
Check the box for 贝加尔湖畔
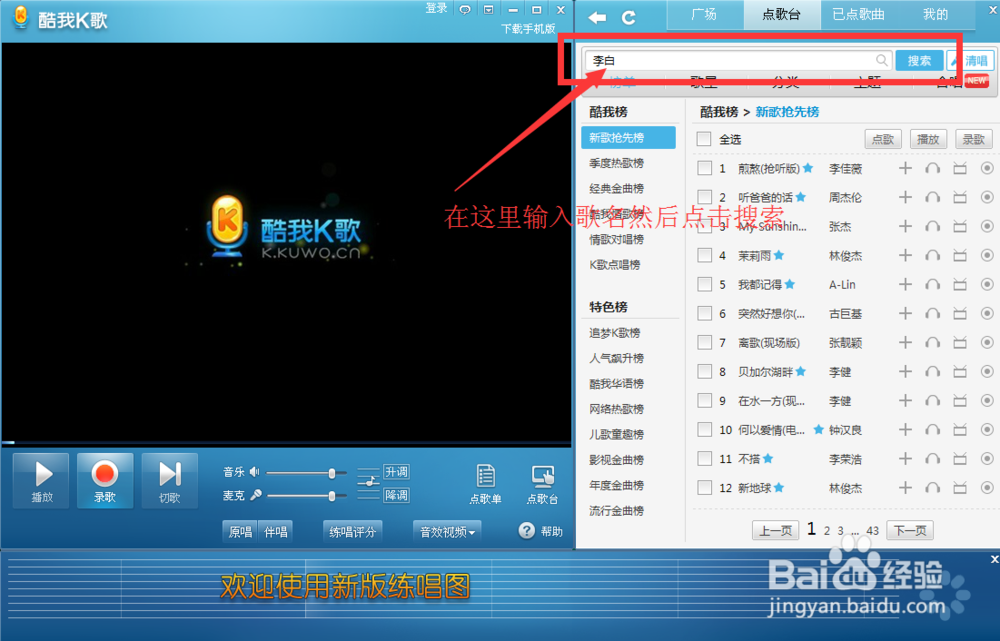coord(704,371)
